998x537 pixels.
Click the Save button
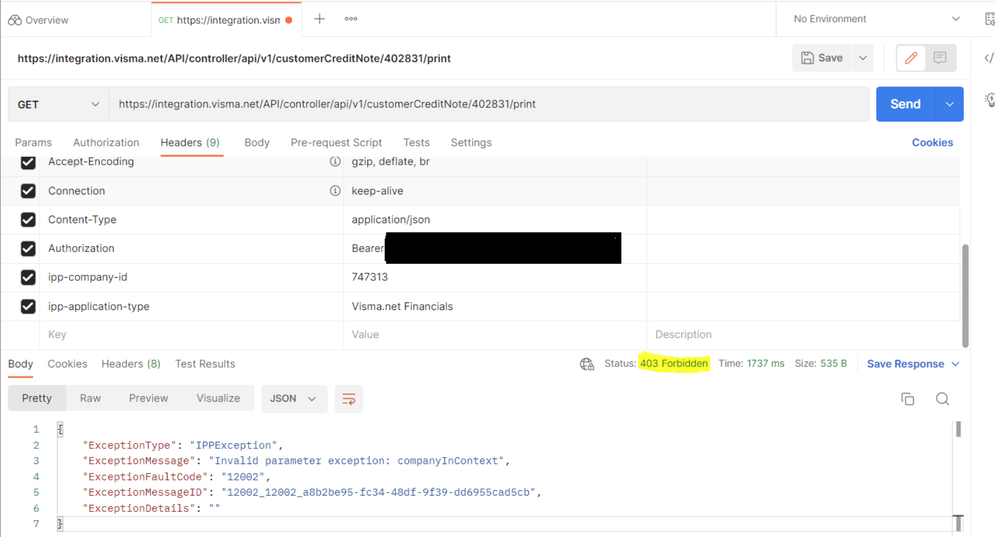tap(822, 58)
